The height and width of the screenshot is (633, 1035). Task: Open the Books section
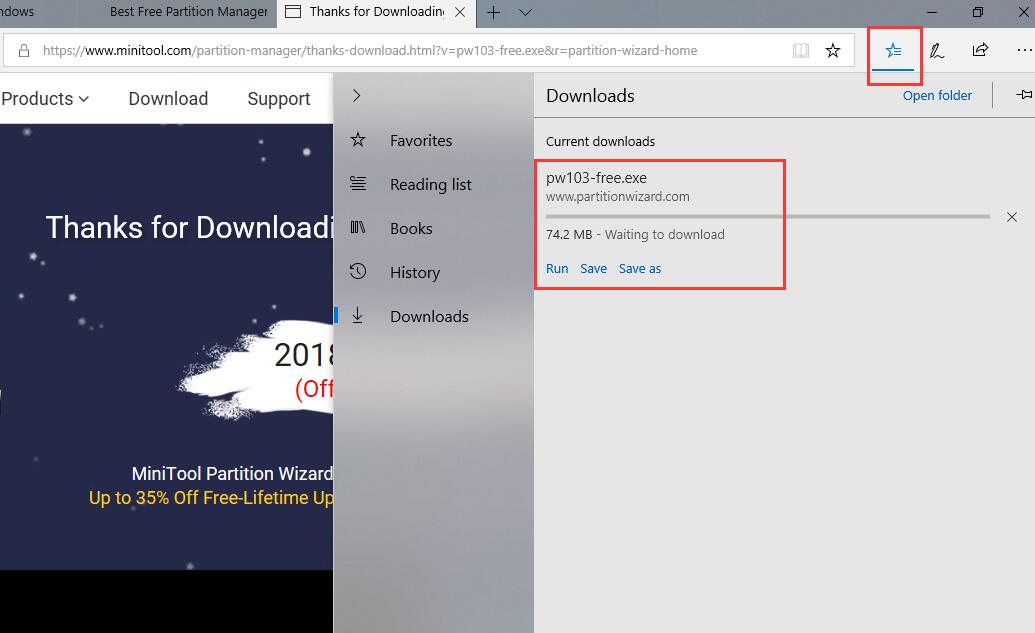click(411, 229)
